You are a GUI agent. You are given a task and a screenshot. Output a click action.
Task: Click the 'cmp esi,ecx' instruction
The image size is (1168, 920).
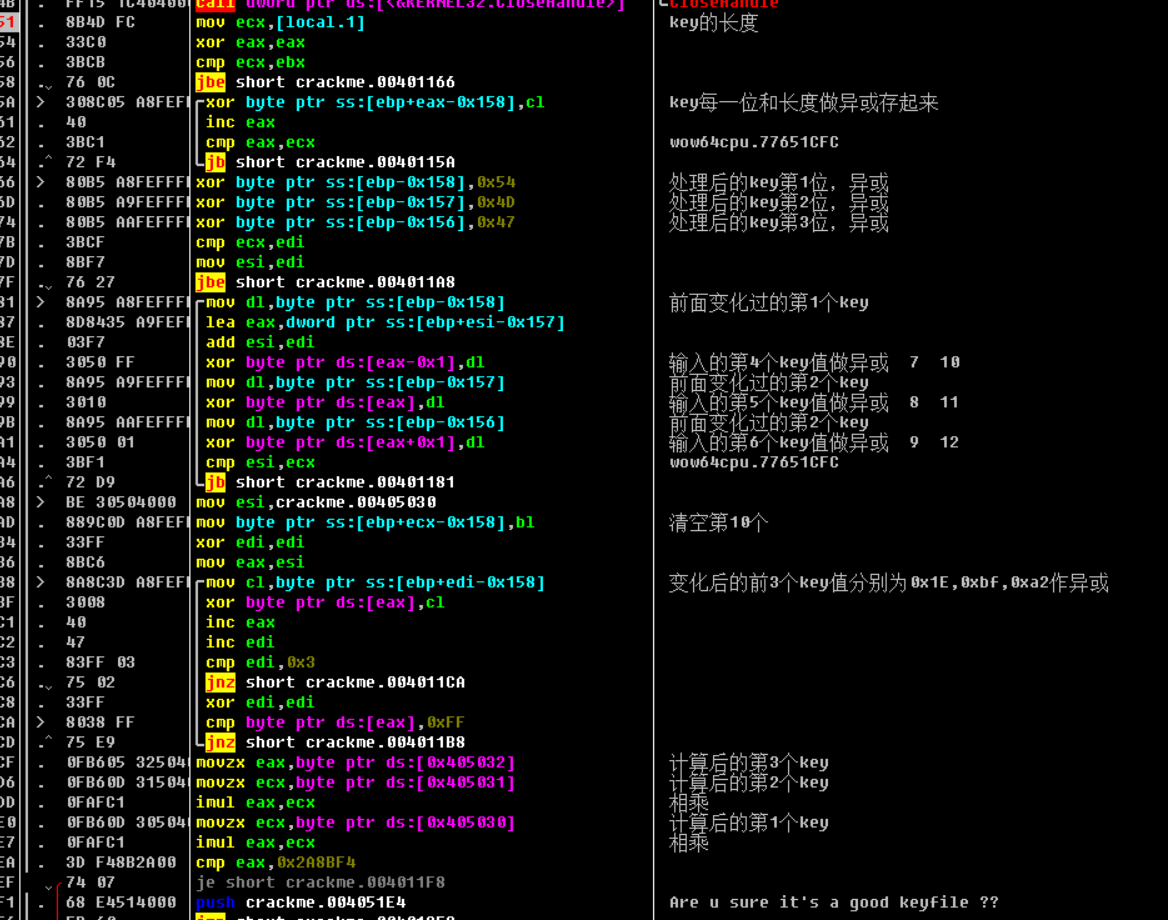point(260,463)
